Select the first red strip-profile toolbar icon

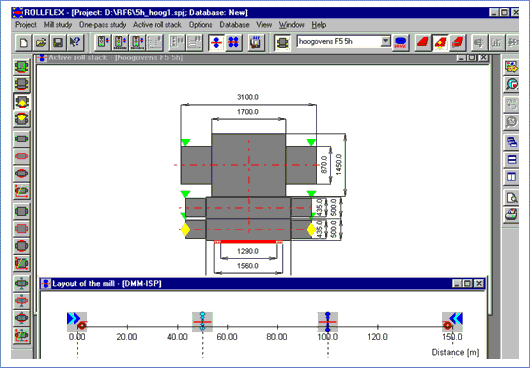pos(423,43)
